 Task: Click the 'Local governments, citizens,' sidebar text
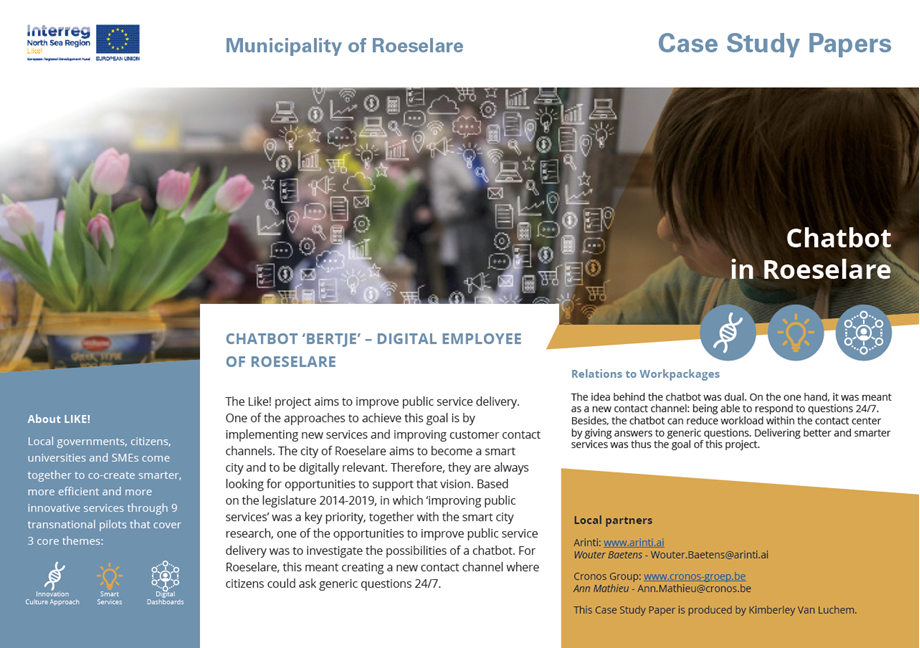pos(99,441)
